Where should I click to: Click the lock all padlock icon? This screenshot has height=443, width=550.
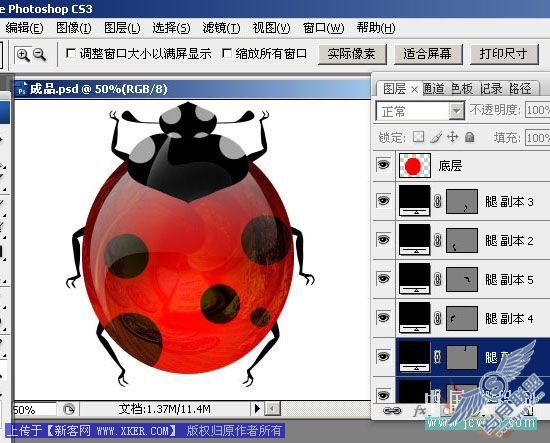point(470,137)
